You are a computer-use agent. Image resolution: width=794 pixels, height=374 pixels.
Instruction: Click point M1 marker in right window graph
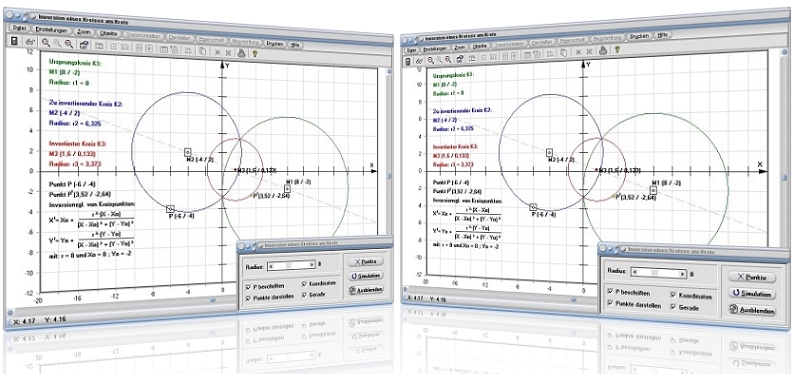pos(653,190)
